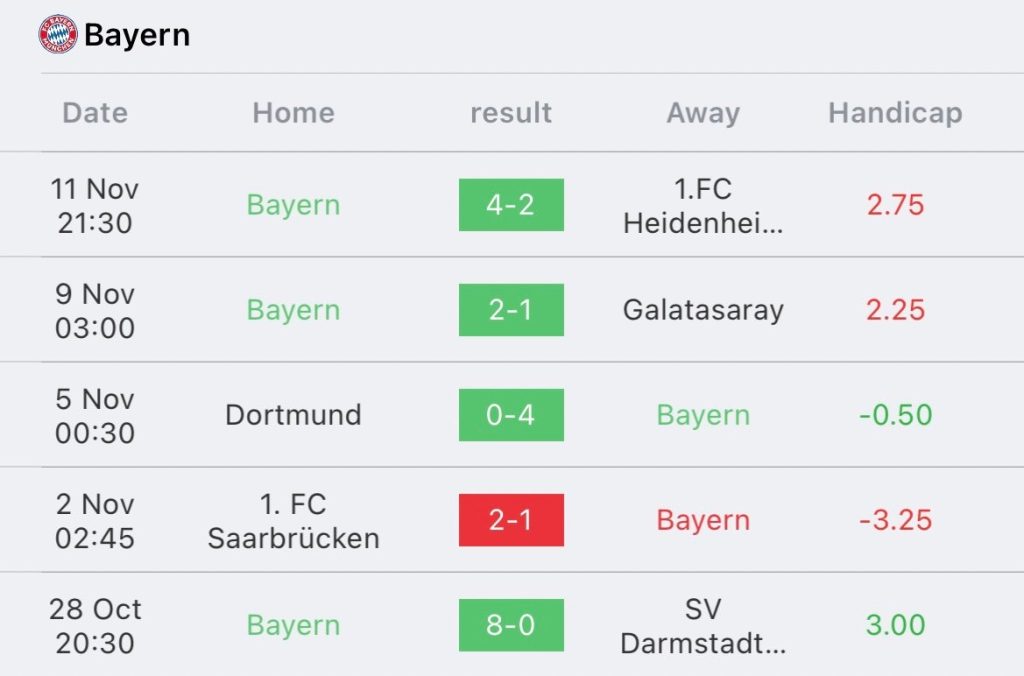Select 1. FC Saarbrücken home team

click(294, 521)
